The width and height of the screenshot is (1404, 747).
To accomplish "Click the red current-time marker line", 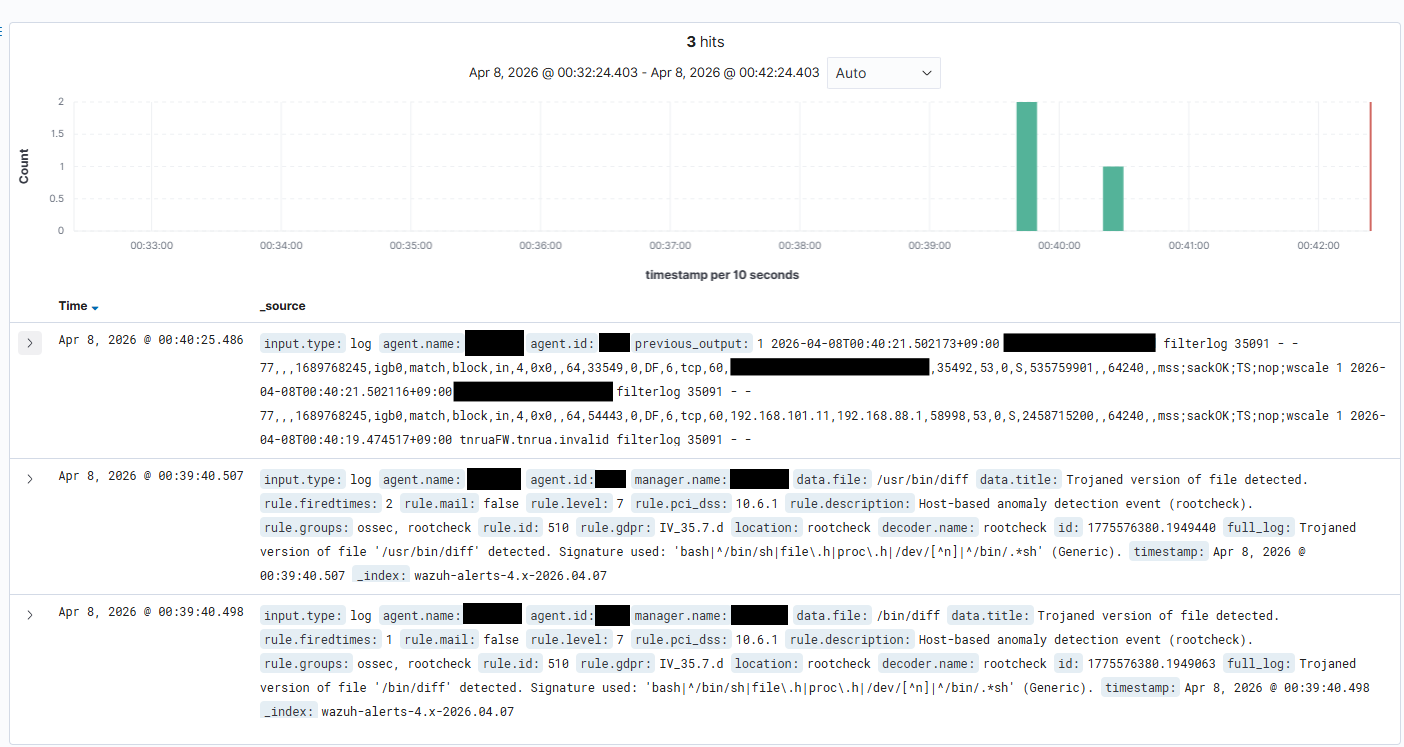I will click(x=1370, y=166).
